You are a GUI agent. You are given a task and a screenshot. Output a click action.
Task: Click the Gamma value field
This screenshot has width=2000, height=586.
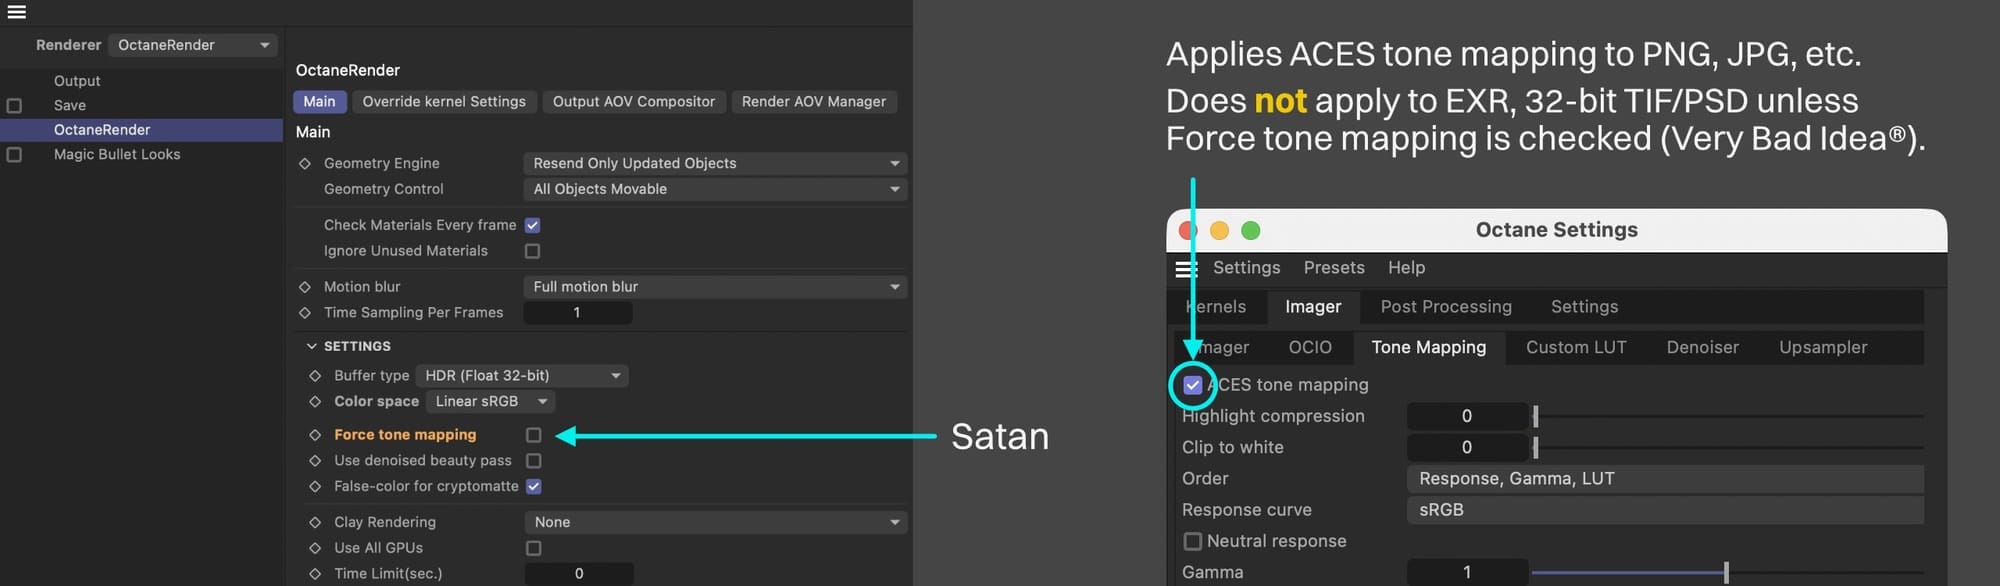click(1467, 572)
